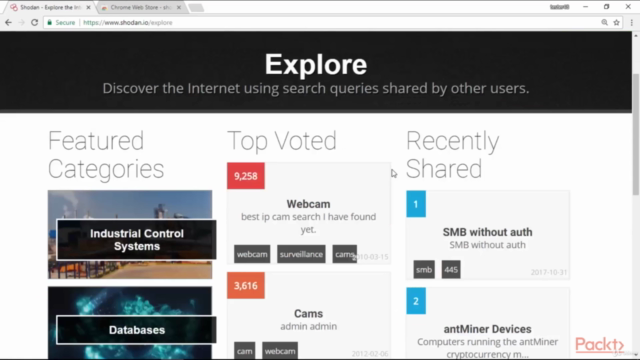Open a new tab with the new-tab button
This screenshot has width=640, height=360.
point(196,7)
